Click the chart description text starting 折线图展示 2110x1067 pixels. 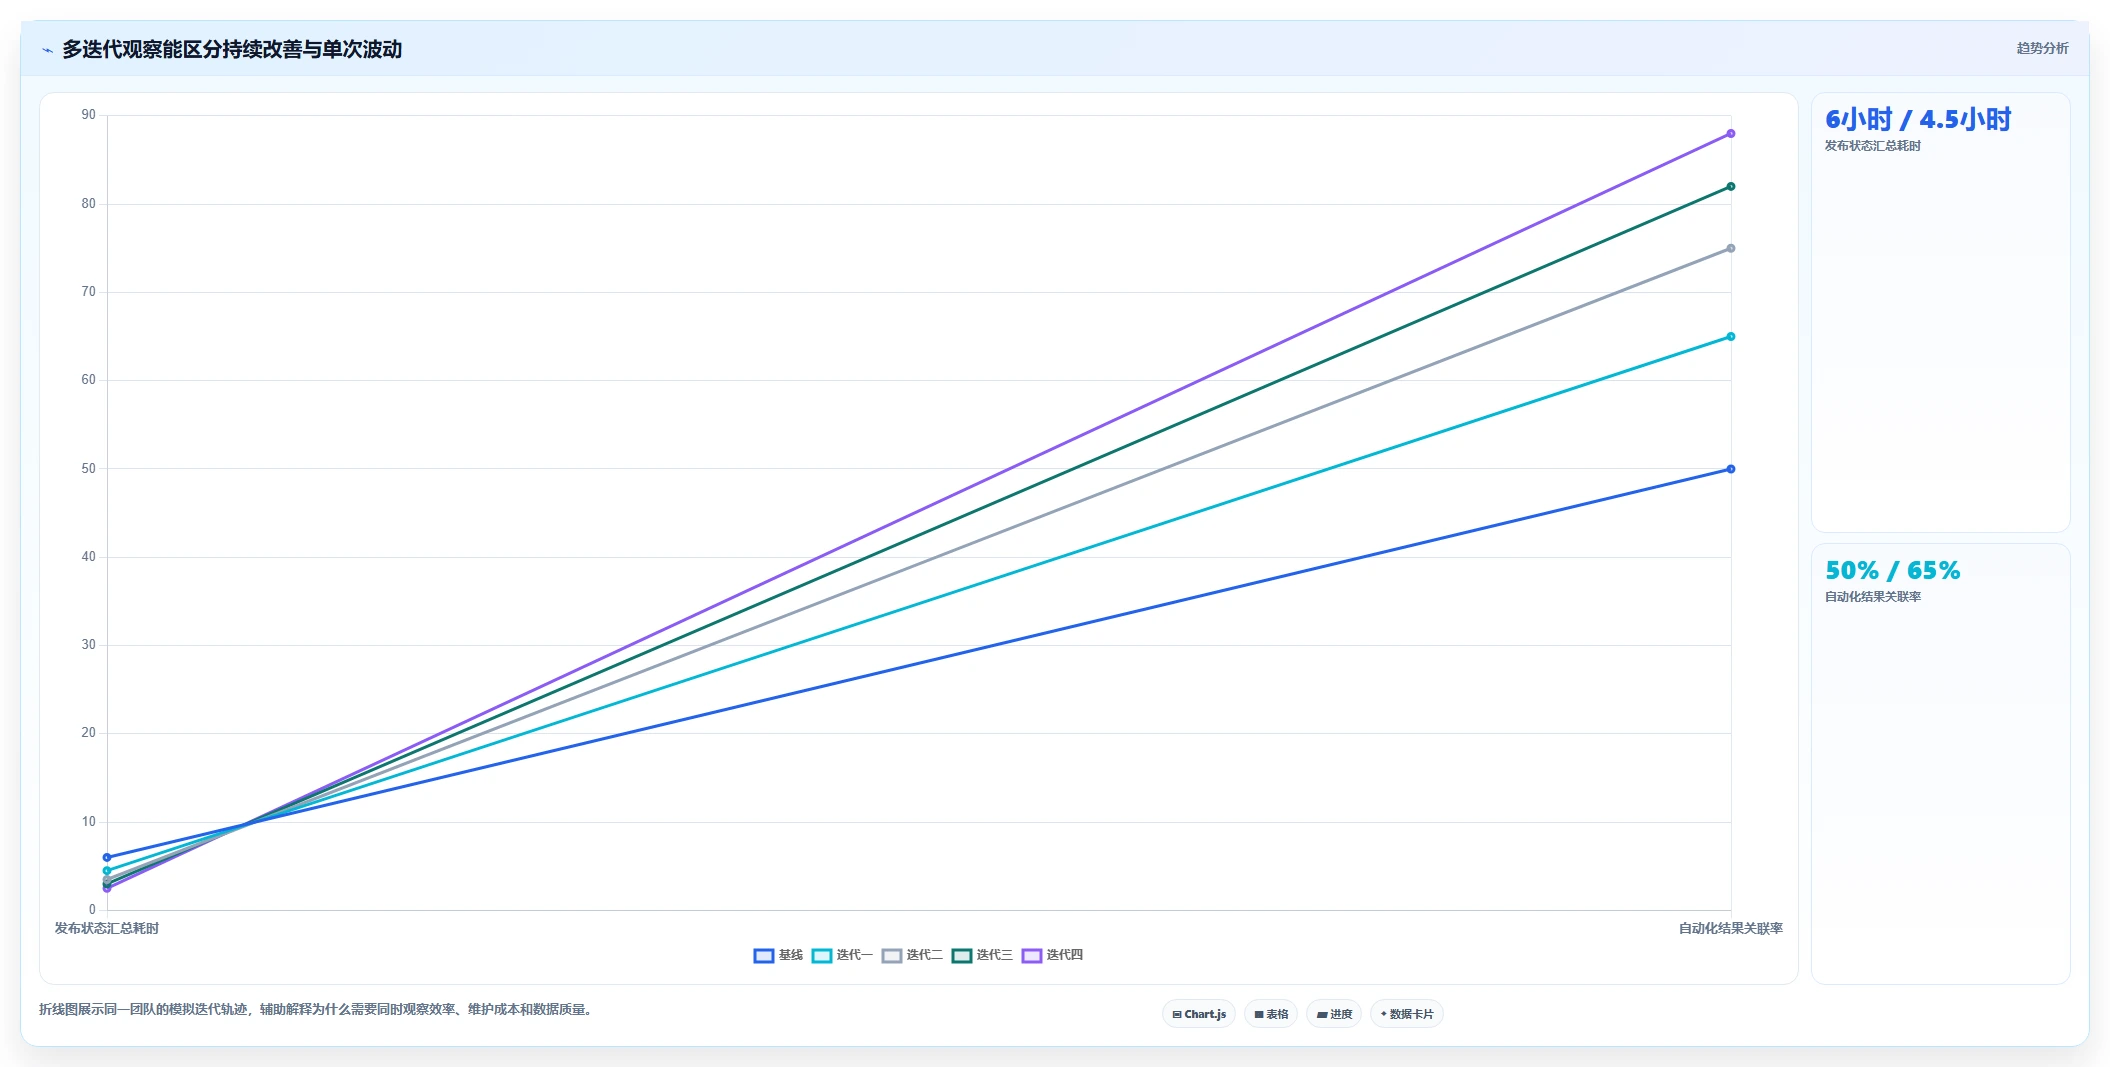(x=317, y=1009)
